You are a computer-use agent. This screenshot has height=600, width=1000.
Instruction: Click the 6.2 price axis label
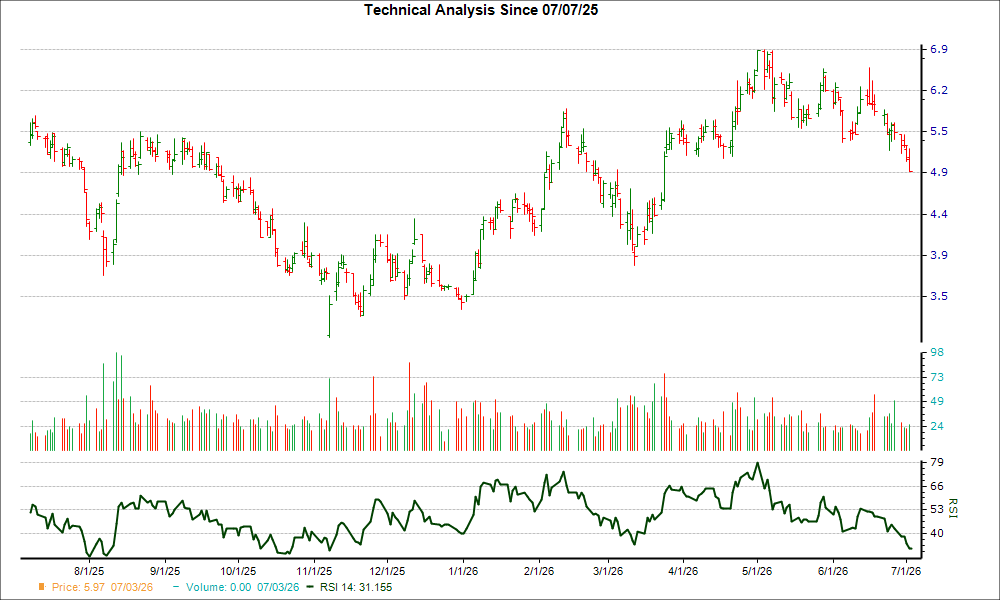click(938, 91)
